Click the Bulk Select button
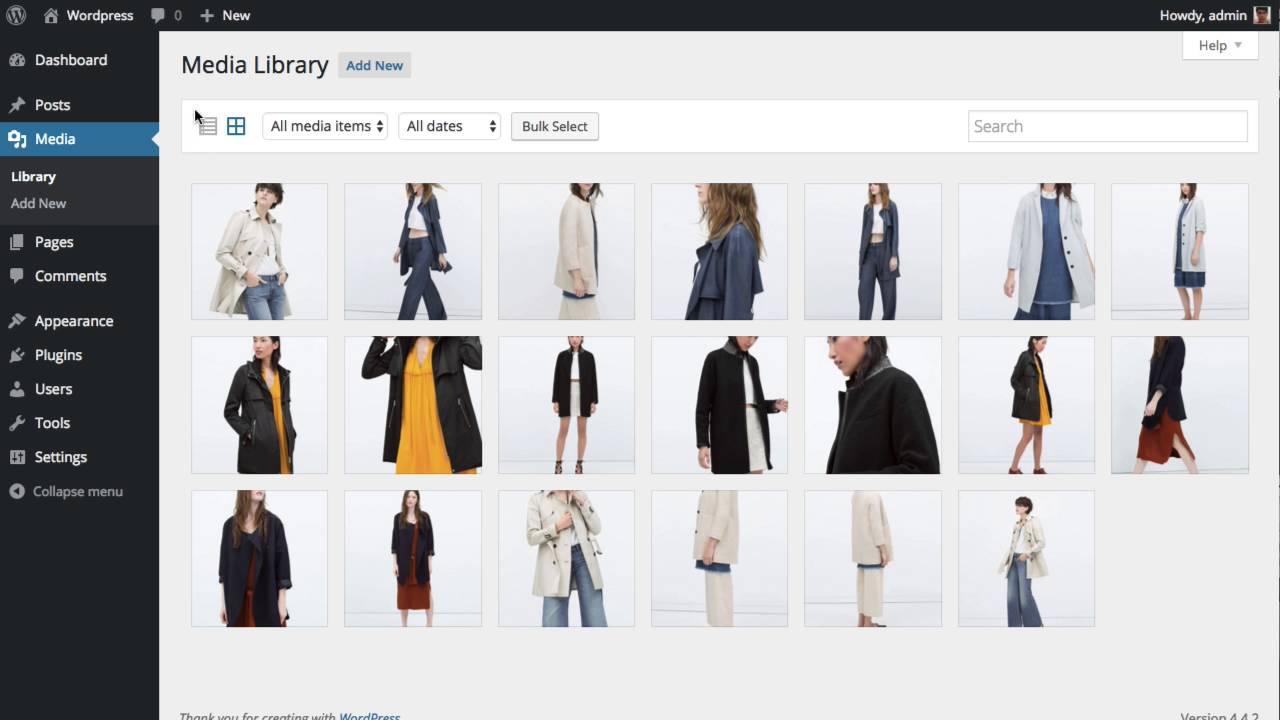The width and height of the screenshot is (1280, 720). point(555,126)
